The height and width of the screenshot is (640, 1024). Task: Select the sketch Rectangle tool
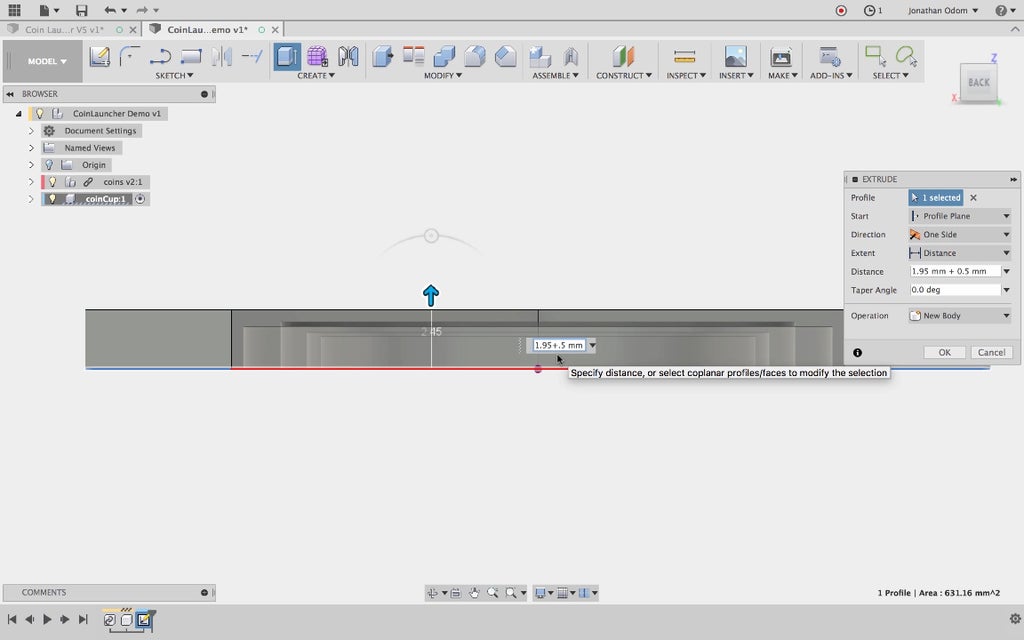[x=191, y=56]
